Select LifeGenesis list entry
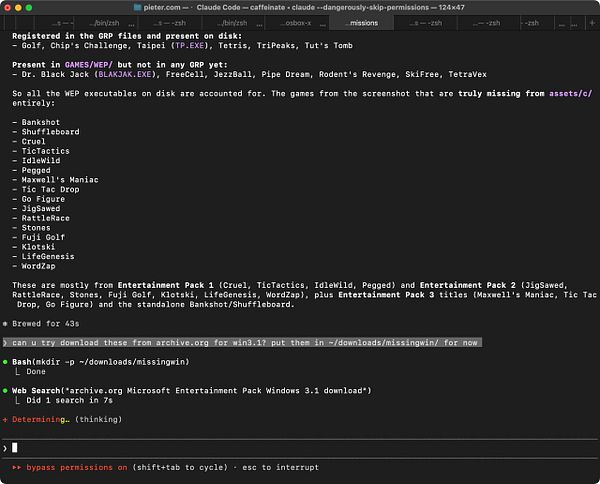The width and height of the screenshot is (600, 484). pyautogui.click(x=48, y=256)
